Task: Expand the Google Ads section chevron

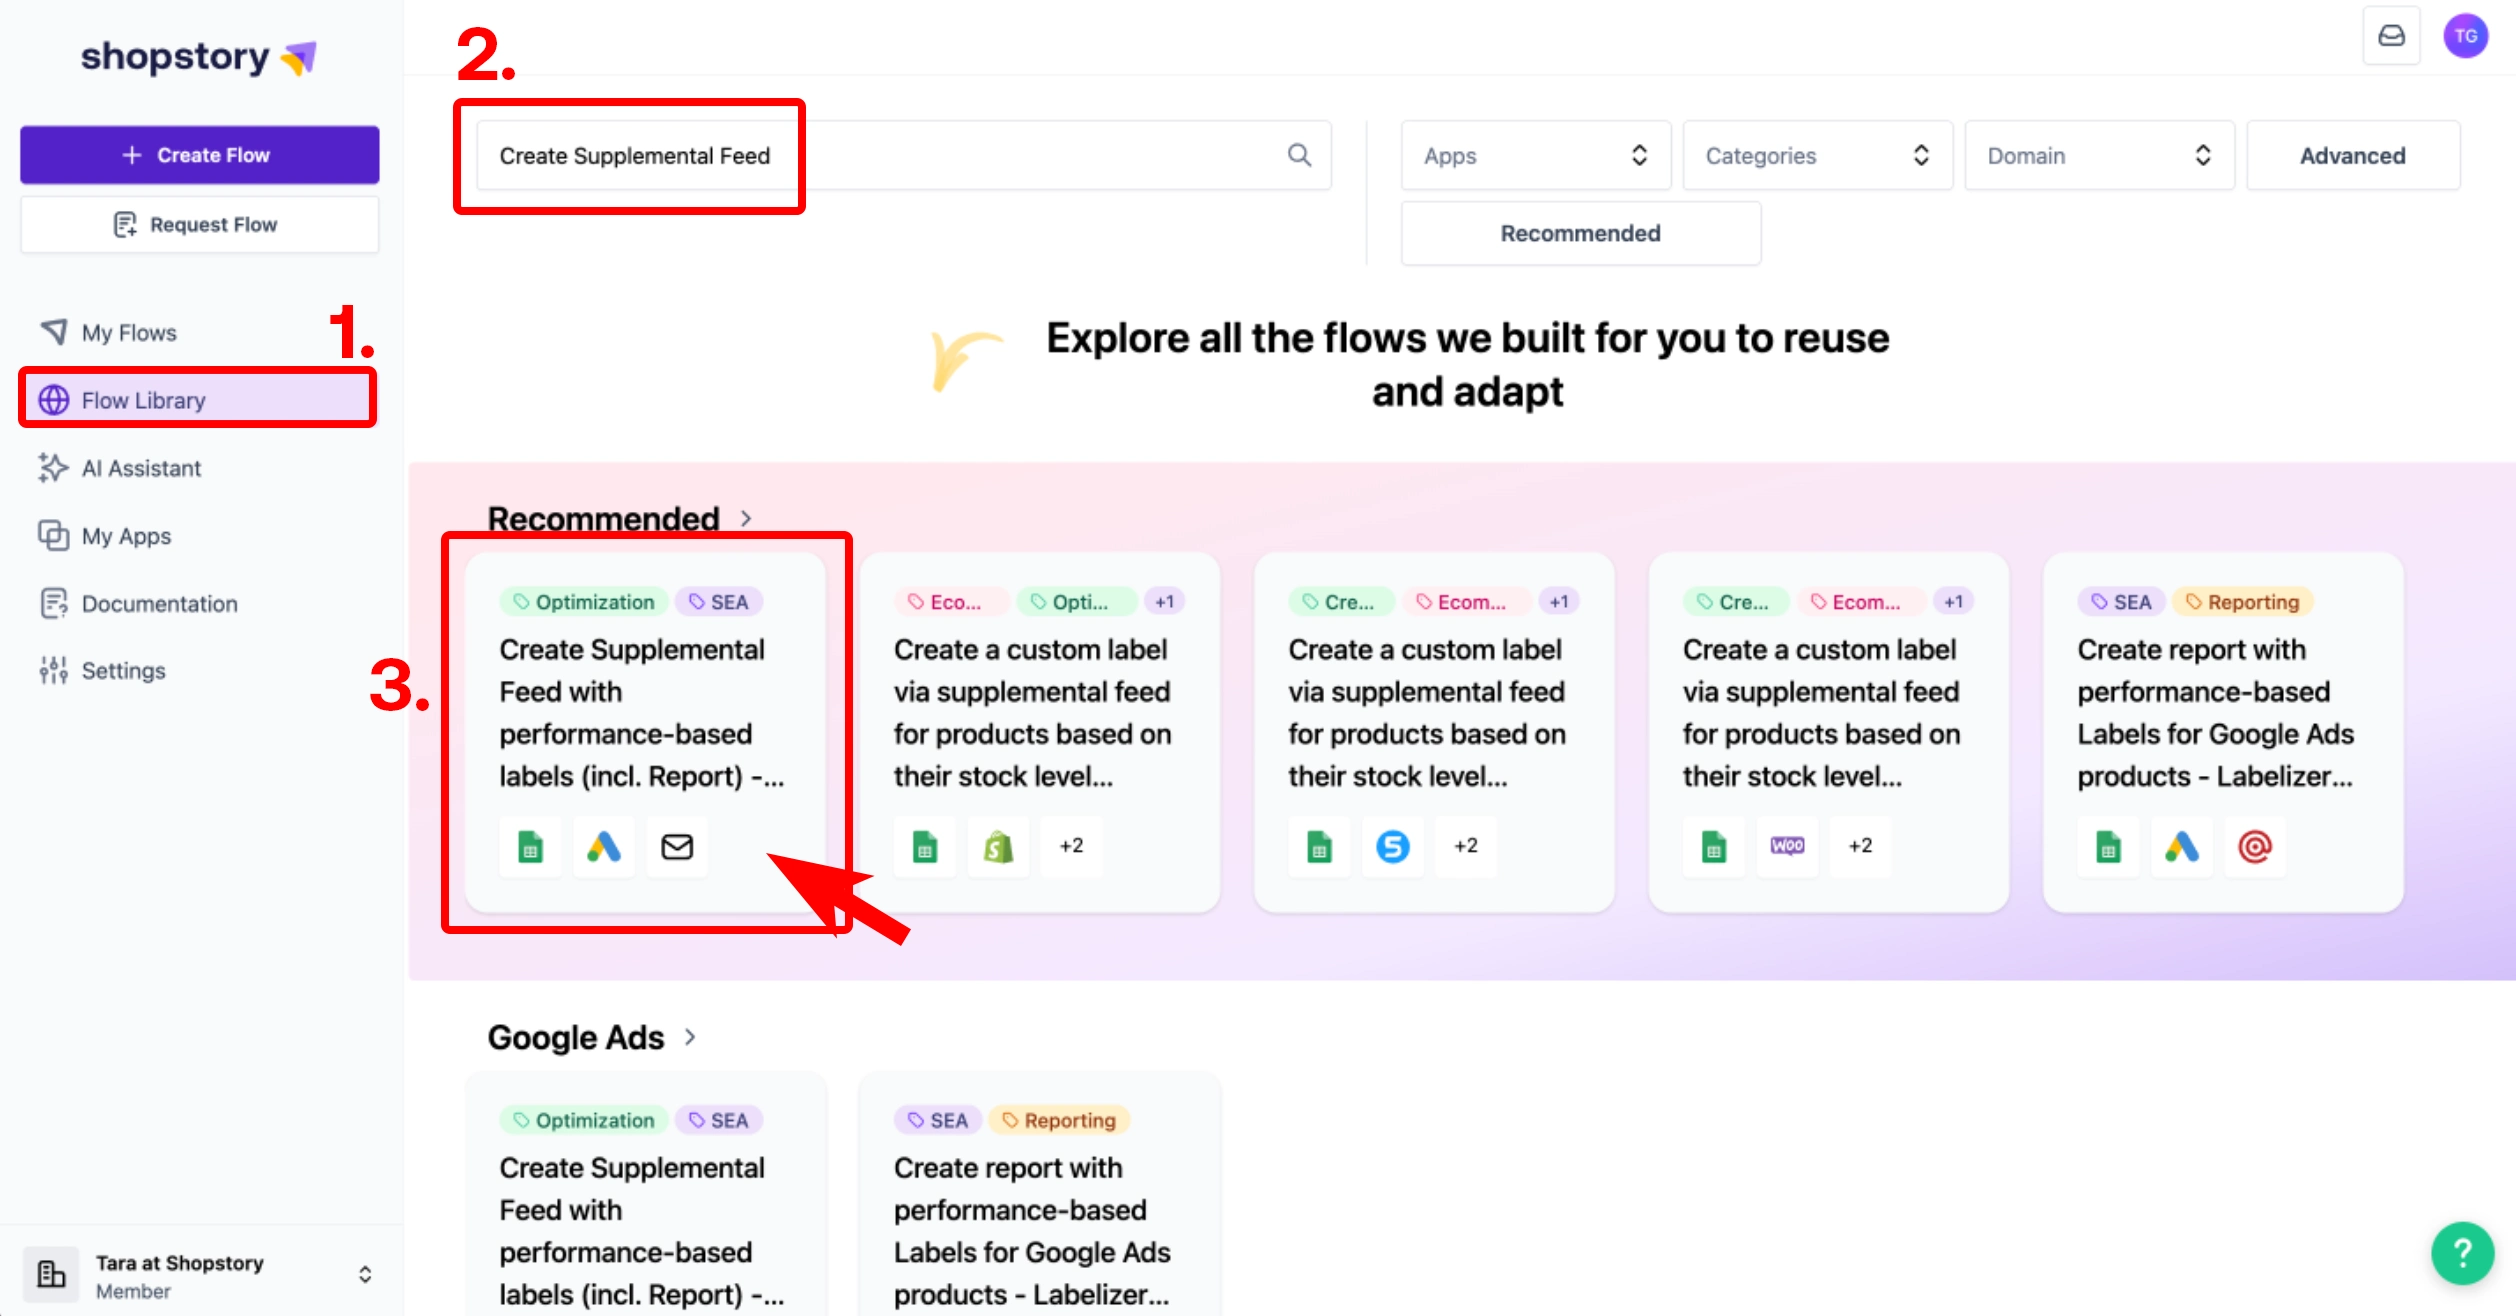Action: pos(690,1037)
